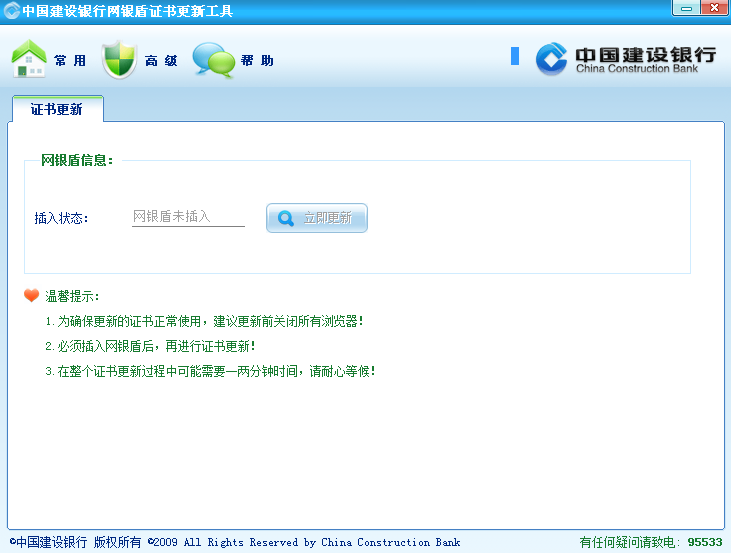Click the 高级 menu label

click(x=161, y=61)
